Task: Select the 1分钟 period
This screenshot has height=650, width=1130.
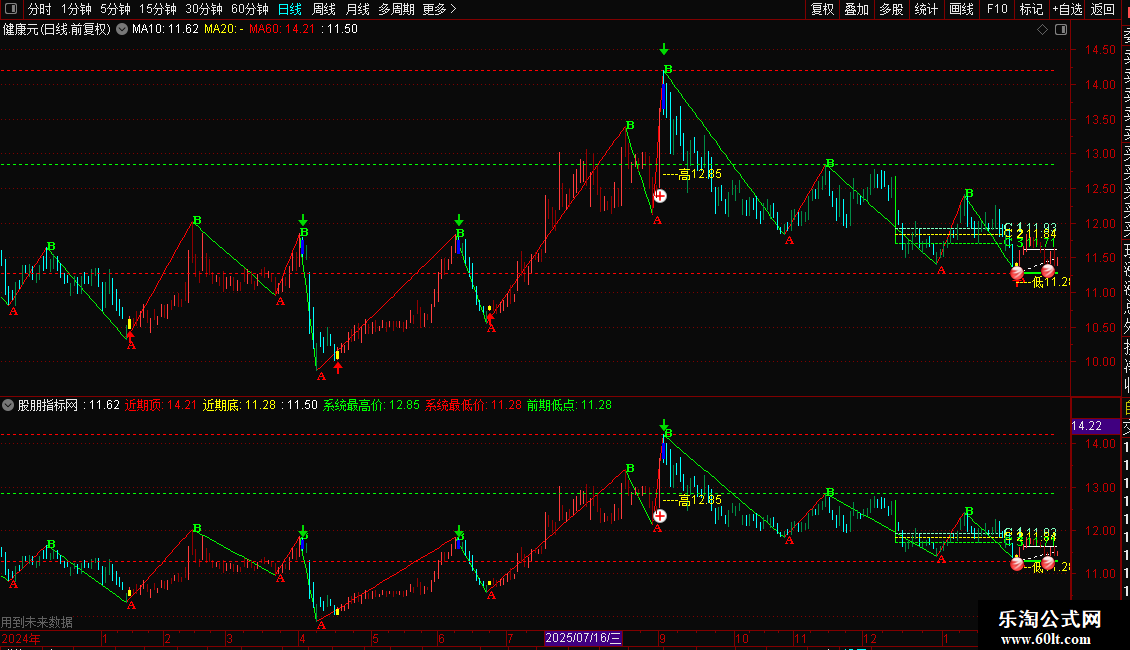Action: [76, 9]
